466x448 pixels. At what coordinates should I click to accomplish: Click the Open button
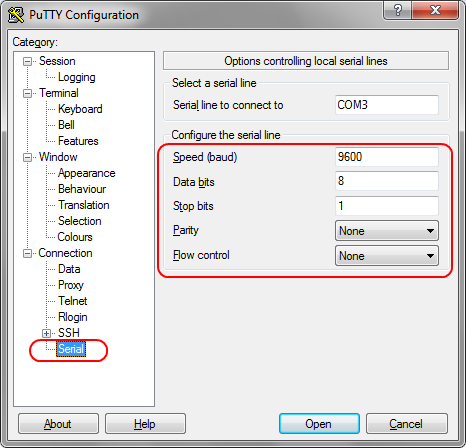tap(319, 424)
